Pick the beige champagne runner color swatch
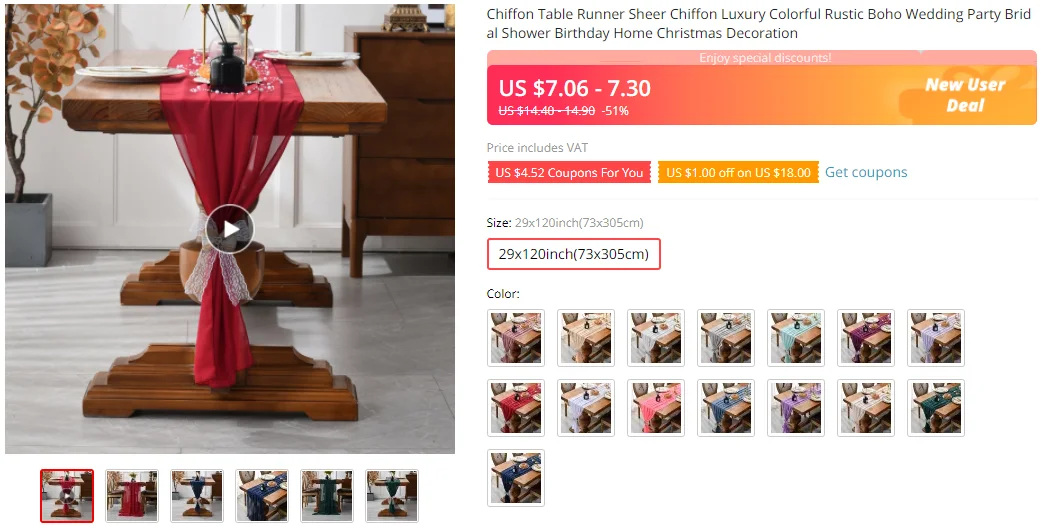Screen dimensions: 1041x526 (586, 337)
